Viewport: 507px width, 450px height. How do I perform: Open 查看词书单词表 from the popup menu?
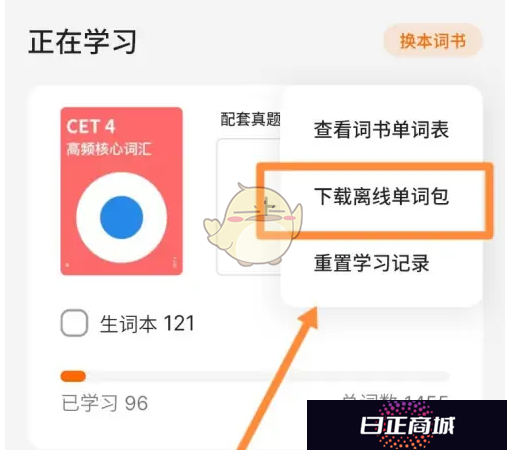click(381, 130)
